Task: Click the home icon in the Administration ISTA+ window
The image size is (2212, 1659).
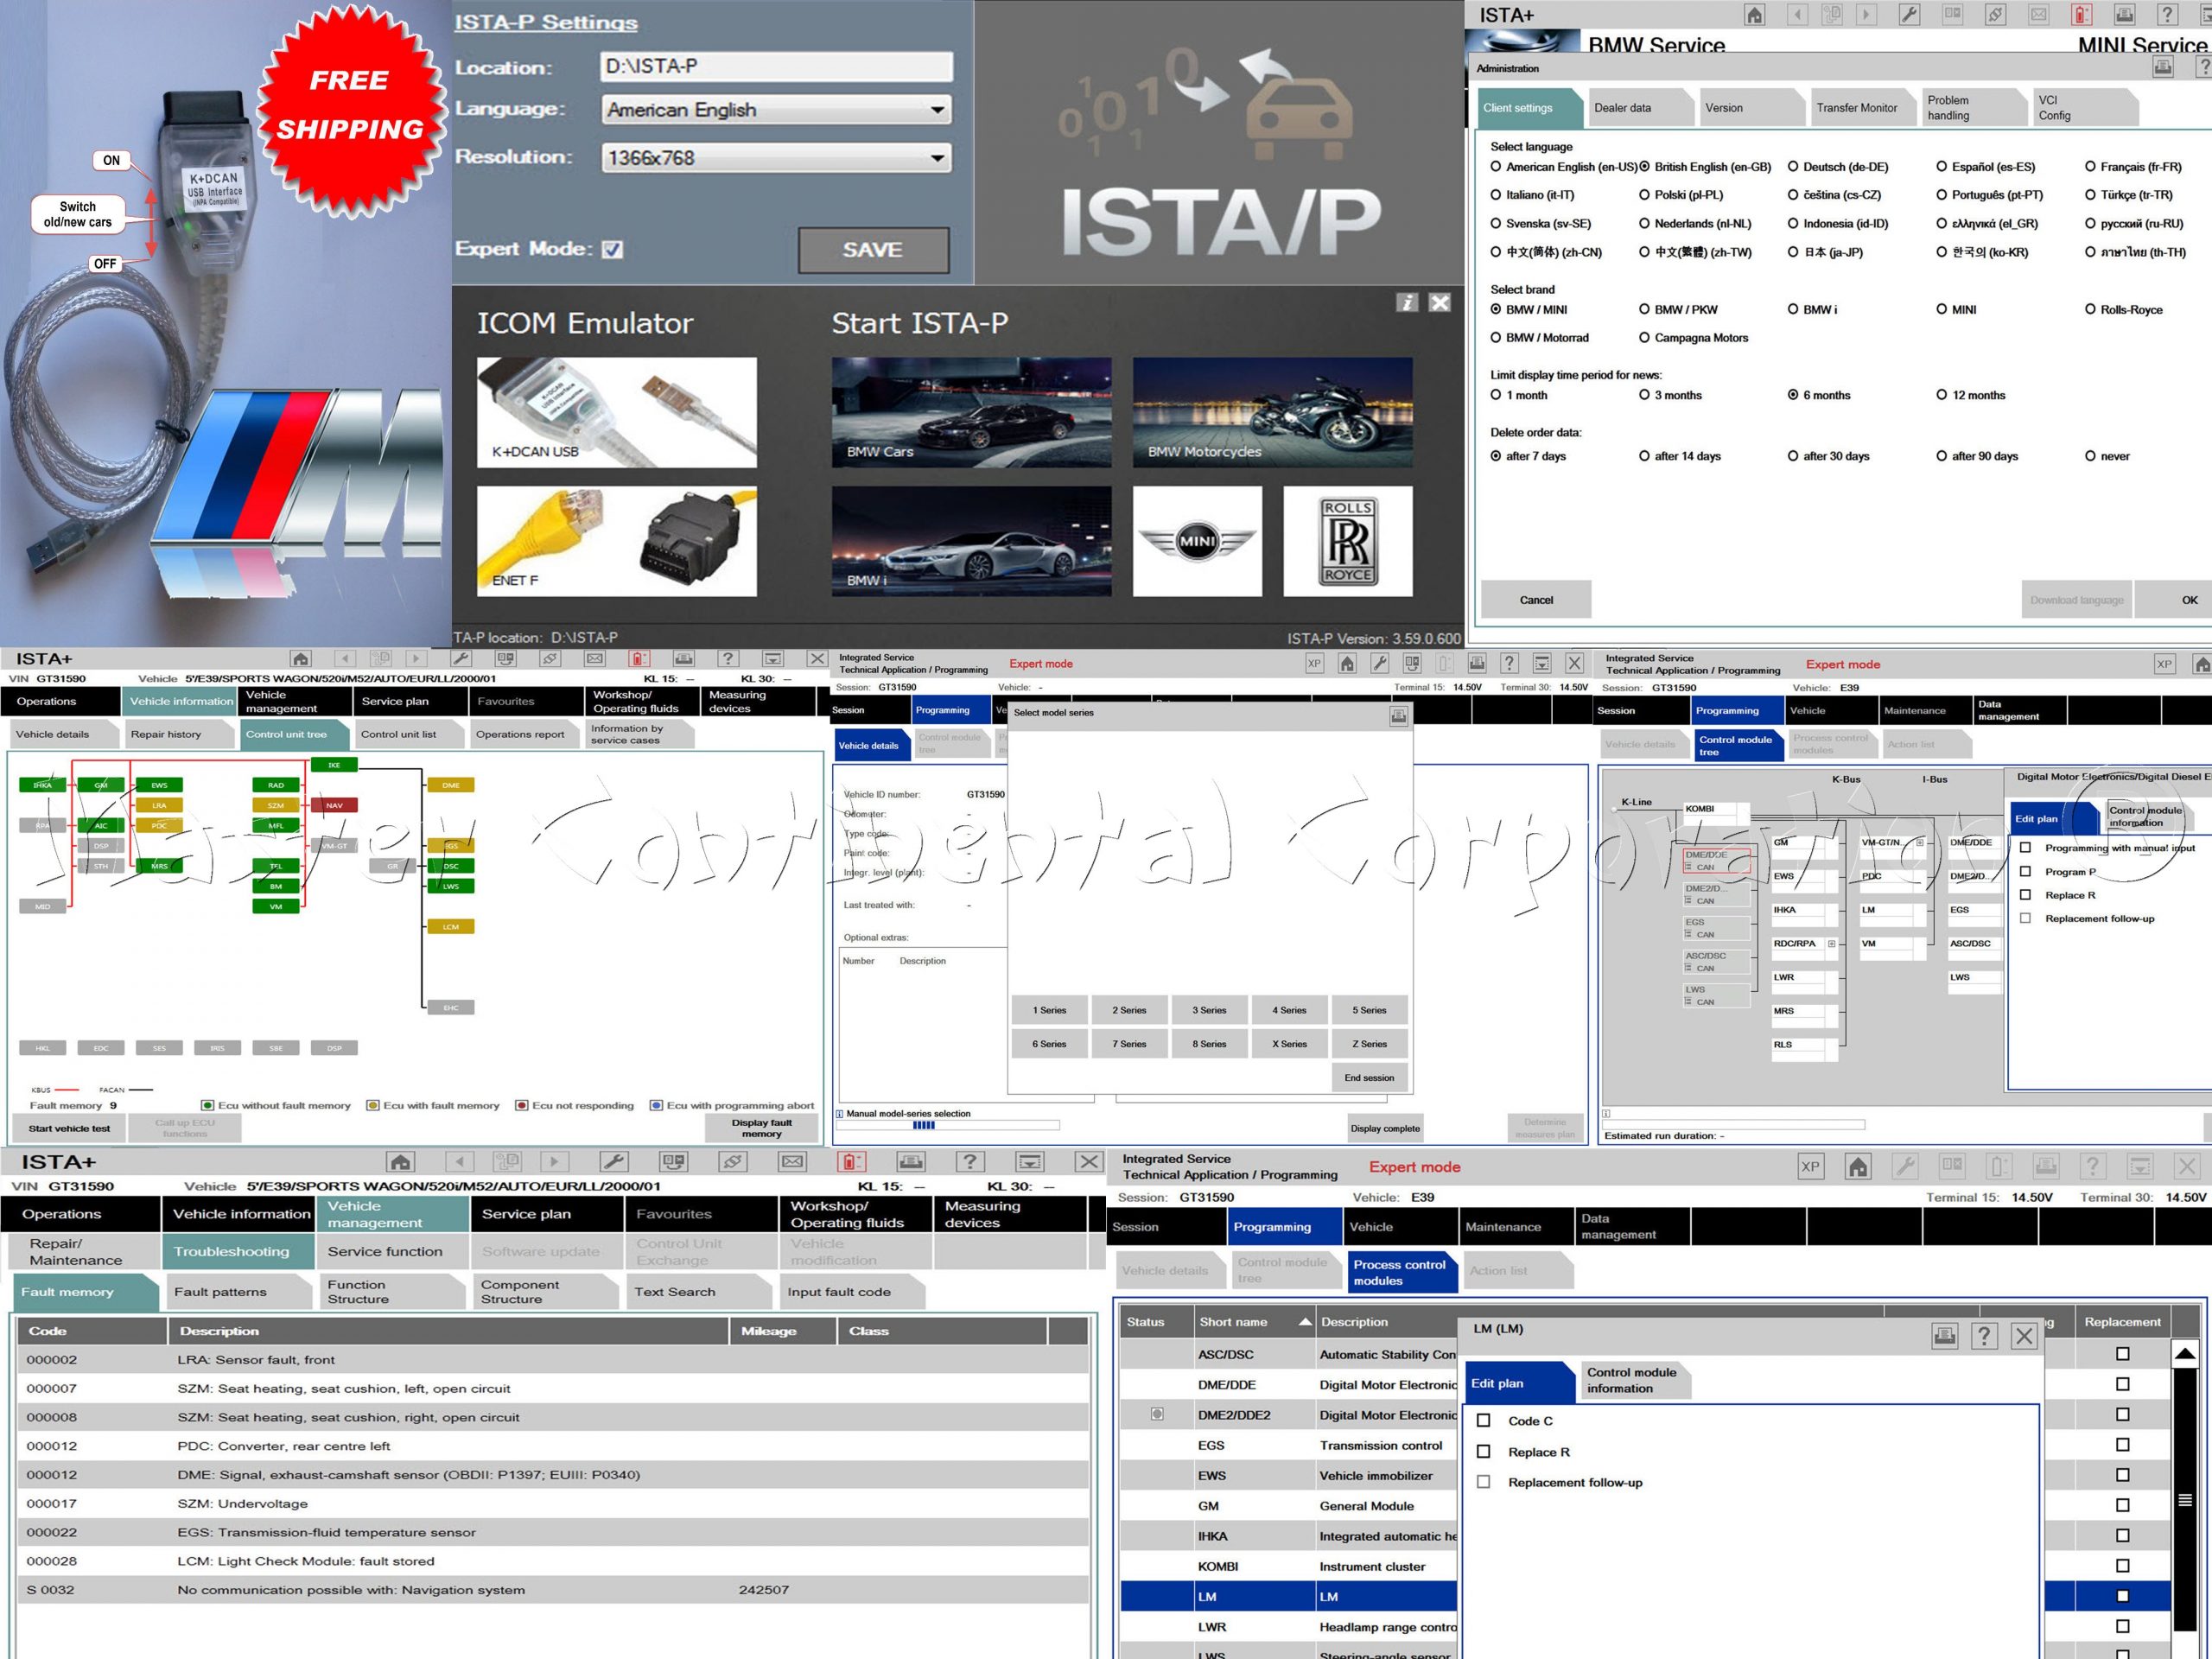Action: click(x=1755, y=14)
